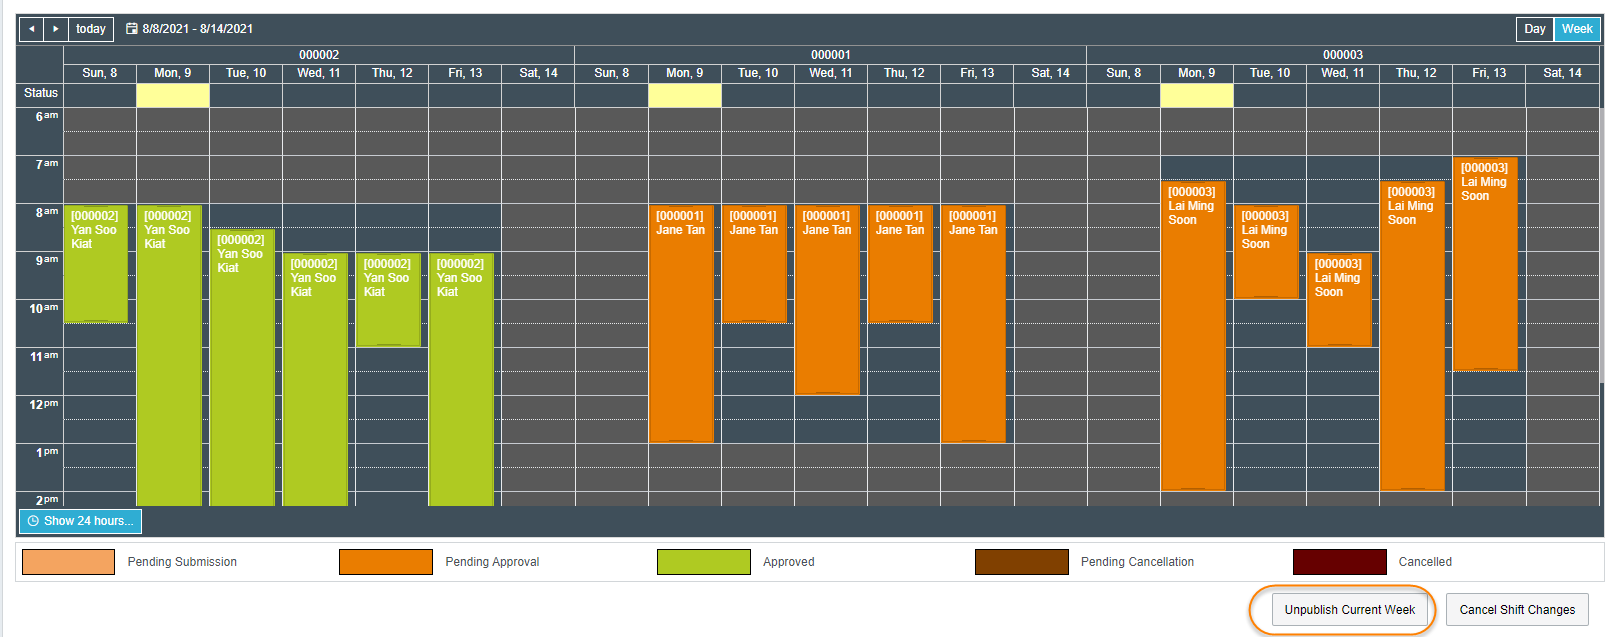Cancel Shift Changes
Image resolution: width=1616 pixels, height=637 pixels.
click(x=1517, y=610)
